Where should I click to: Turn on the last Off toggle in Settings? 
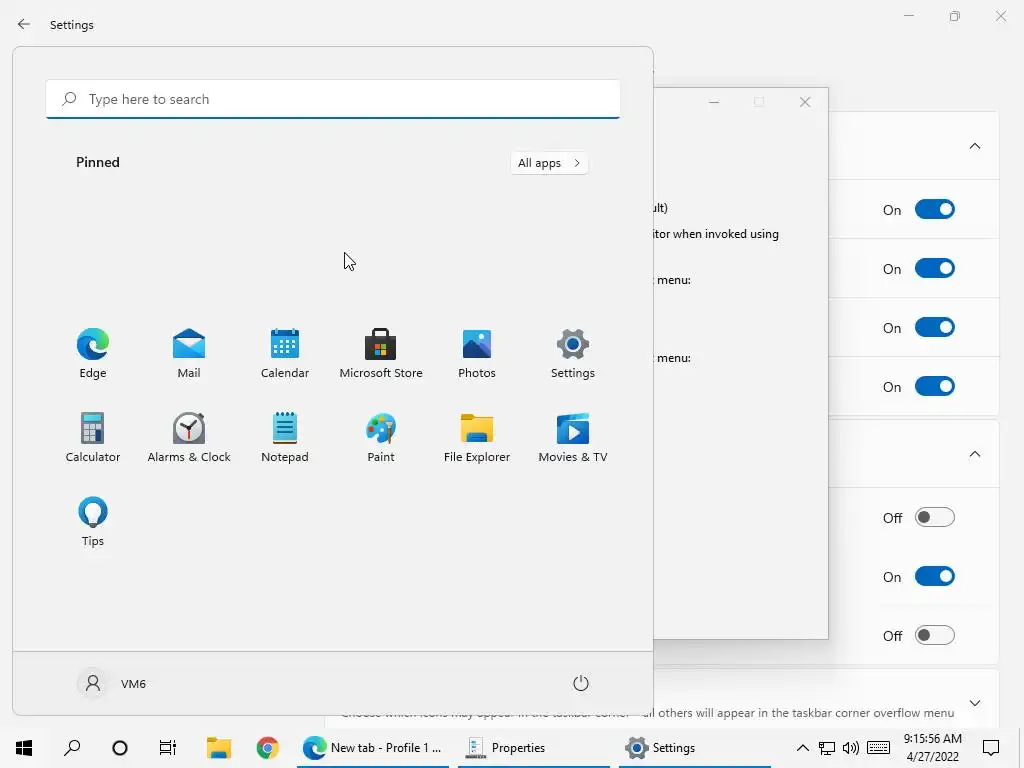935,635
